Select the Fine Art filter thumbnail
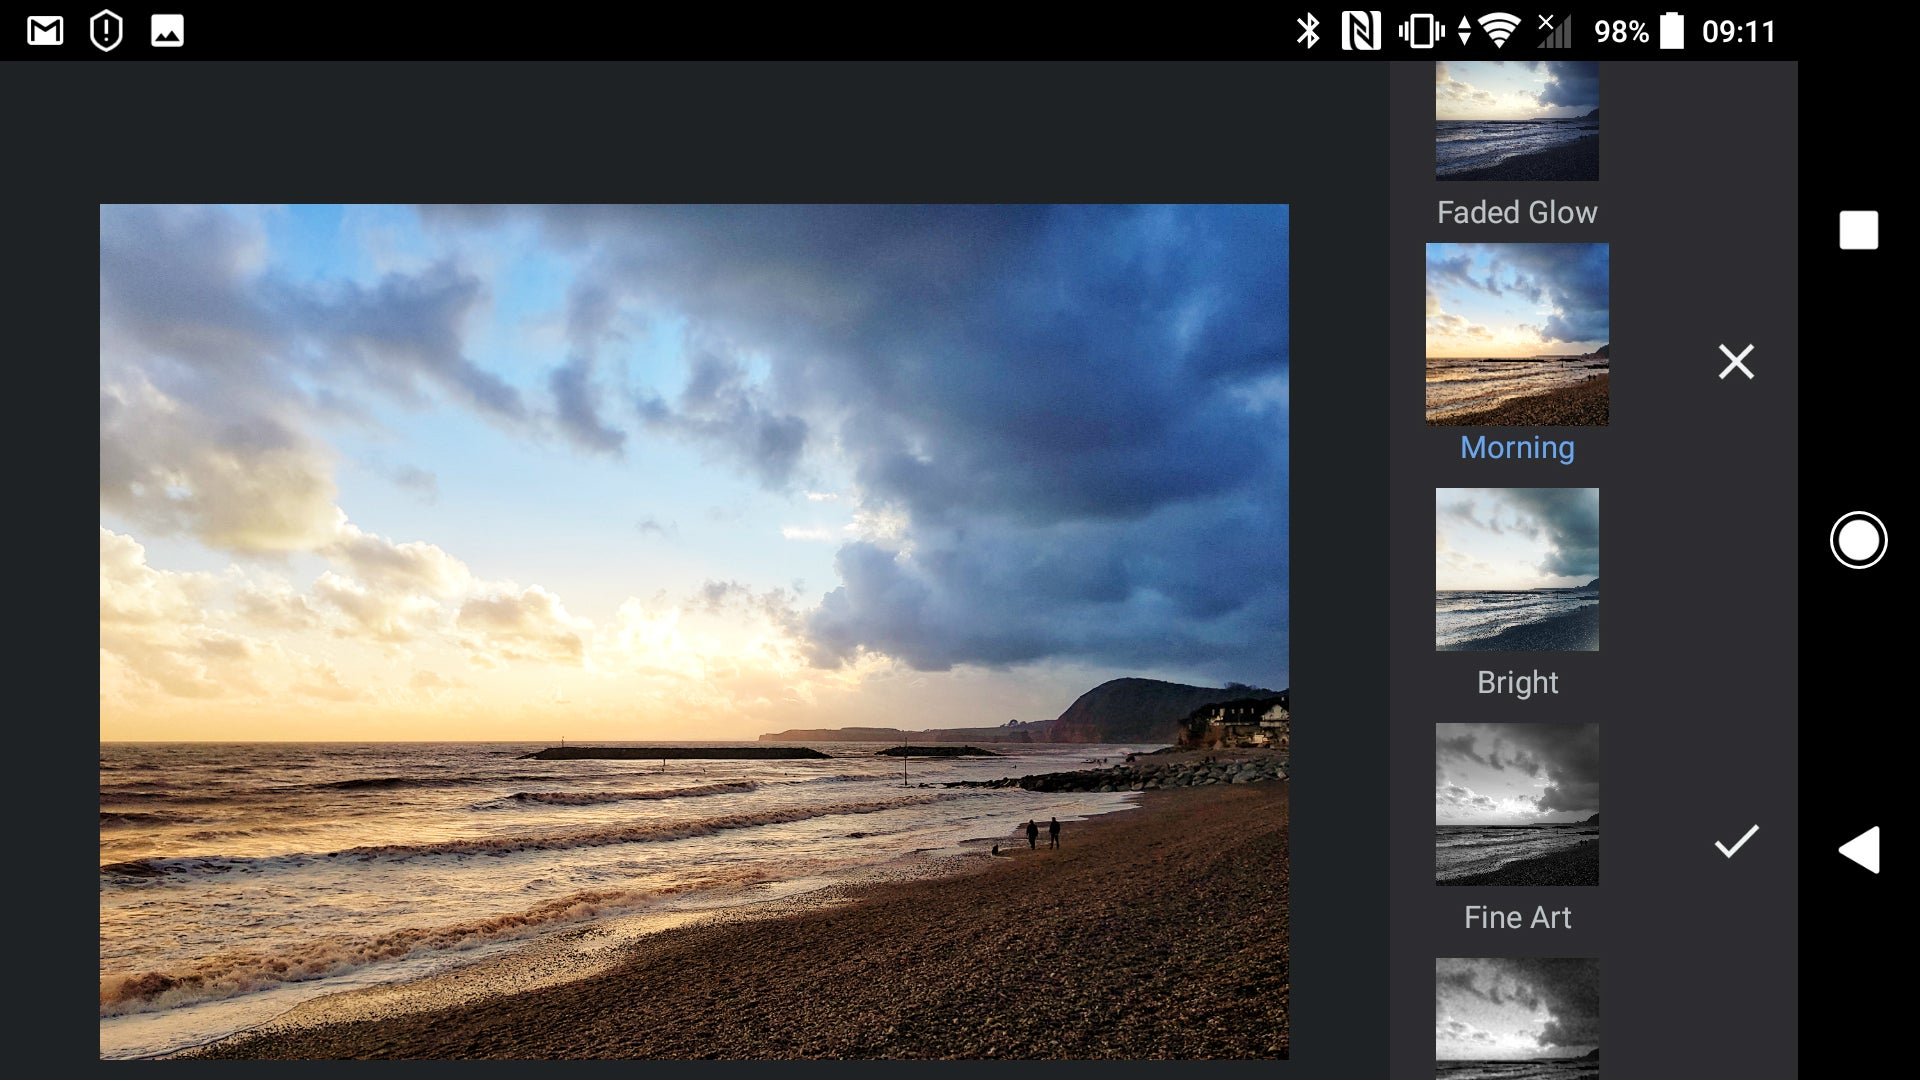 click(1518, 805)
